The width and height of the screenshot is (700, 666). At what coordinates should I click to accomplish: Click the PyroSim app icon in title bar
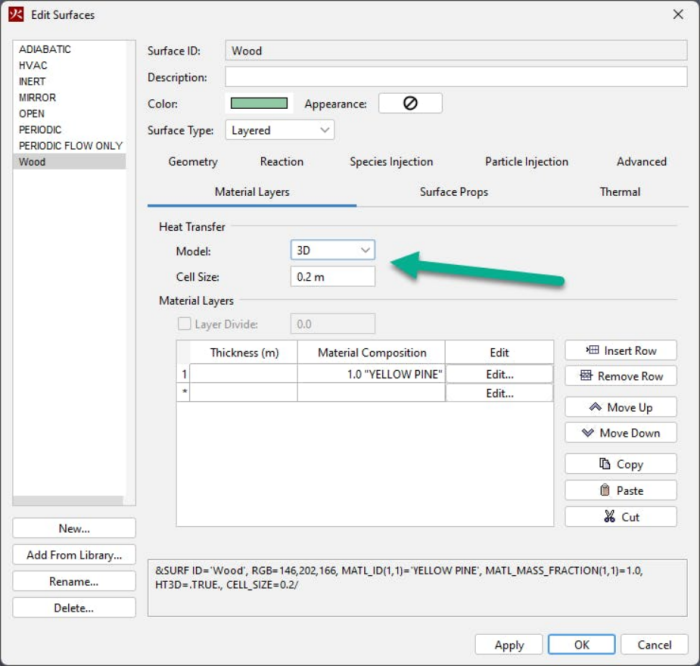click(x=16, y=14)
